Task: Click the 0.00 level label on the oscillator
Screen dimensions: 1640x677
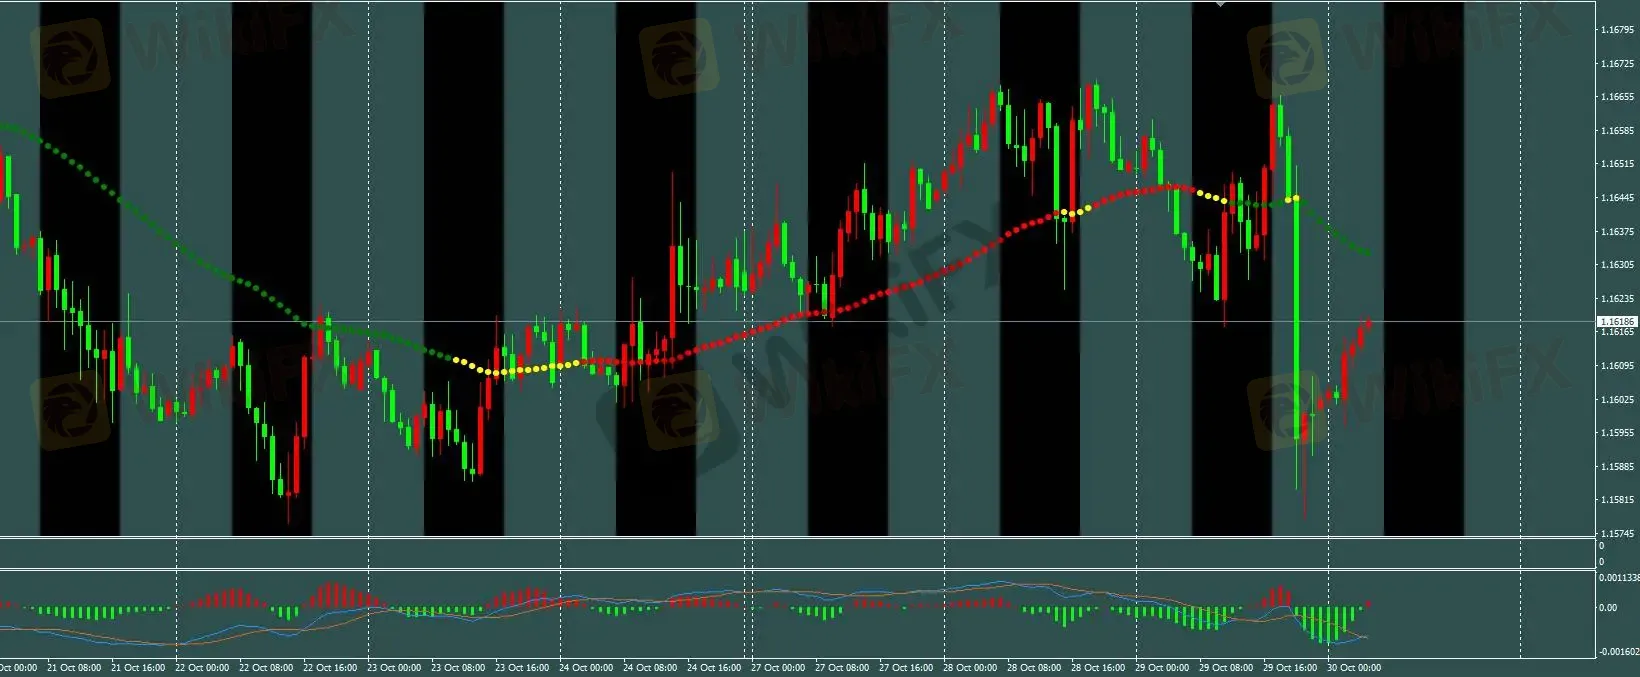Action: [x=1608, y=607]
